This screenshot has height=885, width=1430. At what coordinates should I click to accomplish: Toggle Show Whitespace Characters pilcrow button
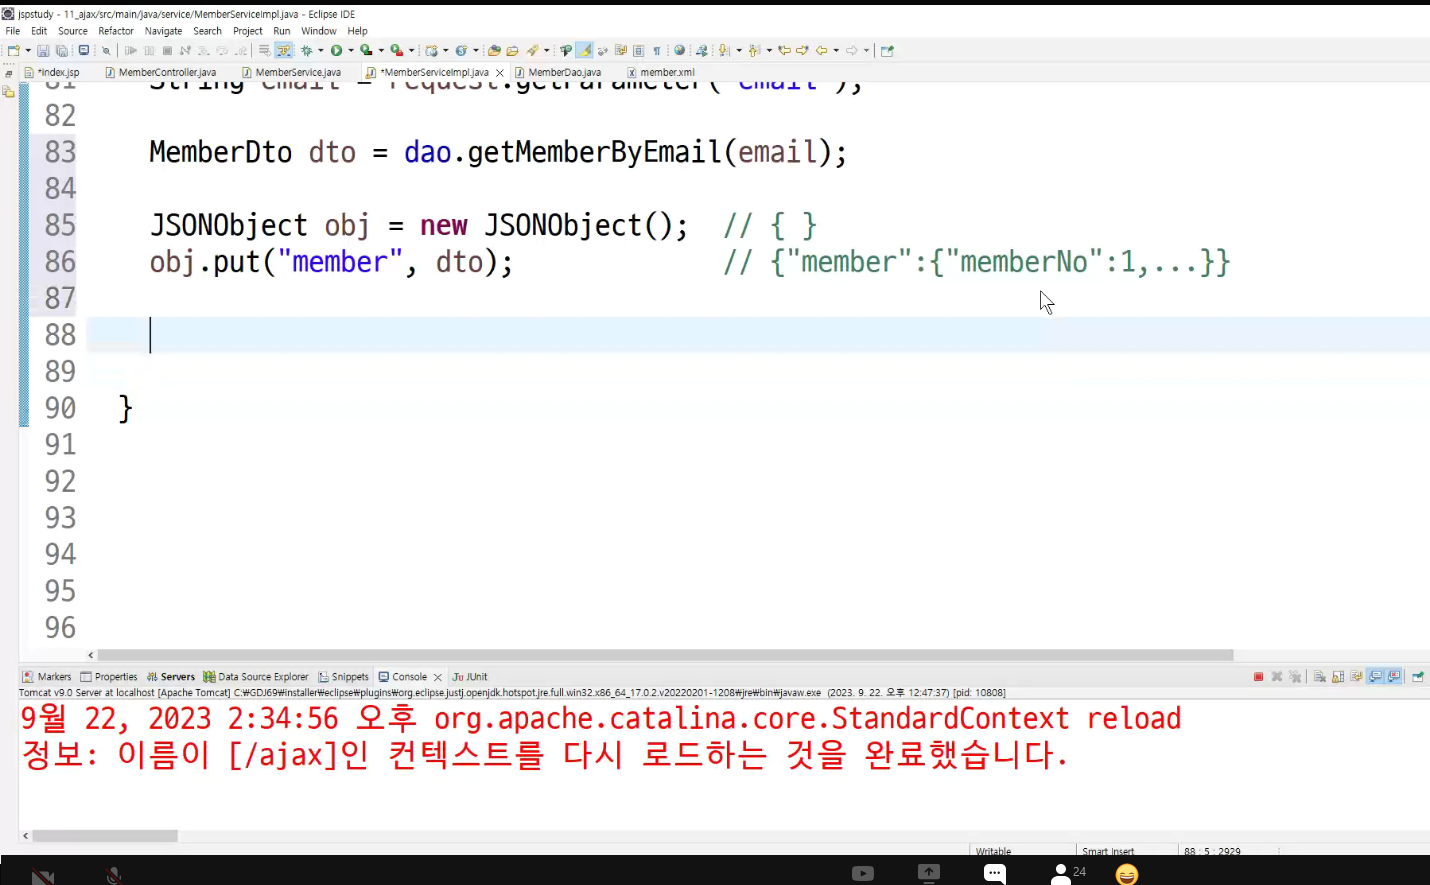point(657,50)
